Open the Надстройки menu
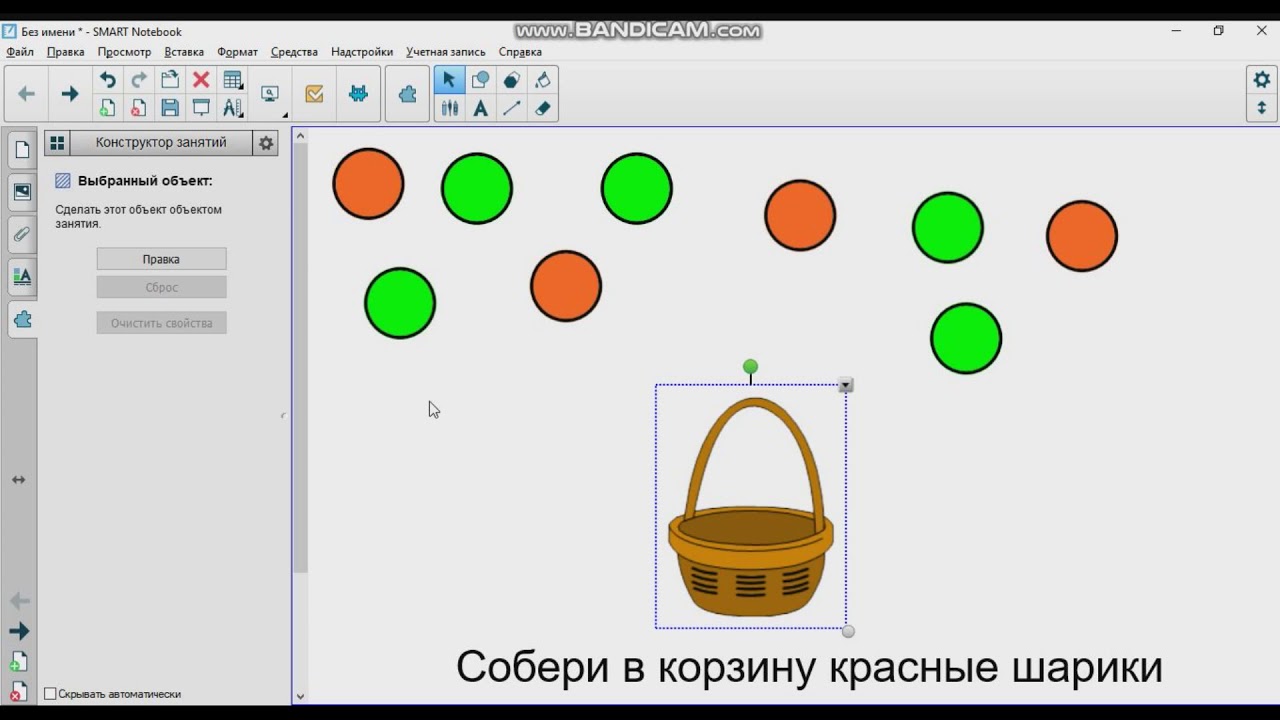1280x720 pixels. pyautogui.click(x=362, y=52)
